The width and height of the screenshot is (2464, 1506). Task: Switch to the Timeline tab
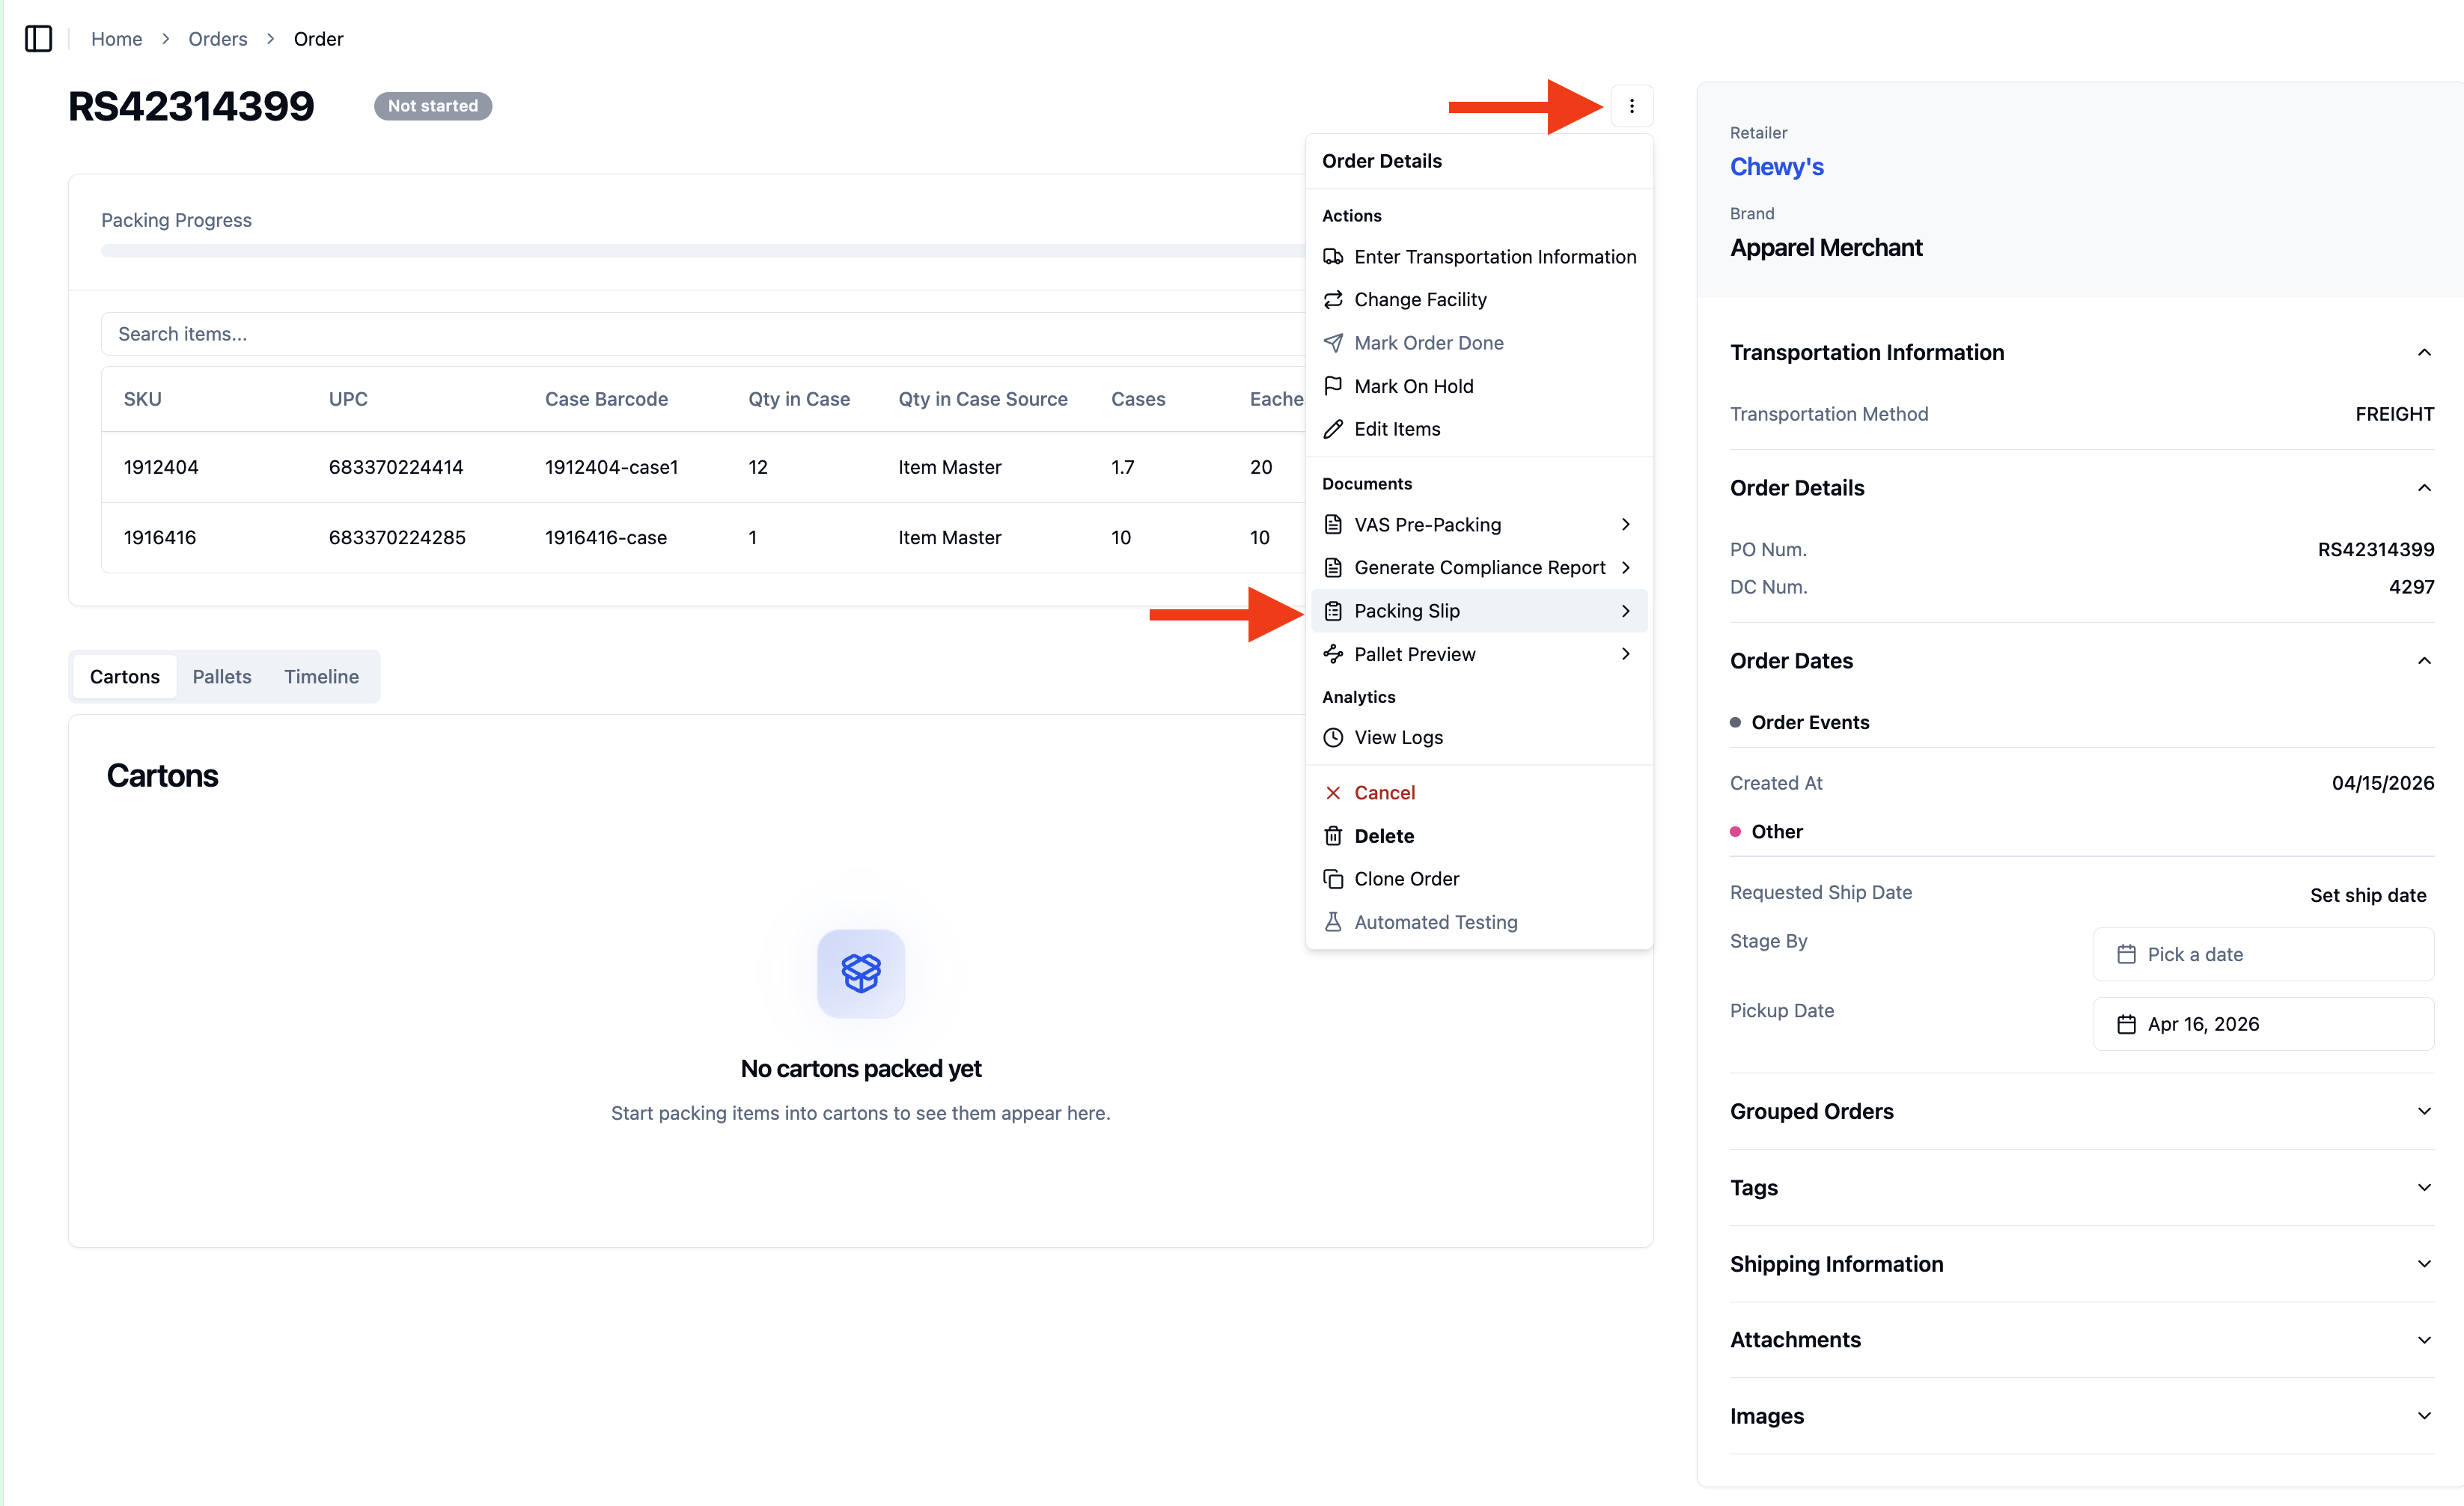[321, 677]
